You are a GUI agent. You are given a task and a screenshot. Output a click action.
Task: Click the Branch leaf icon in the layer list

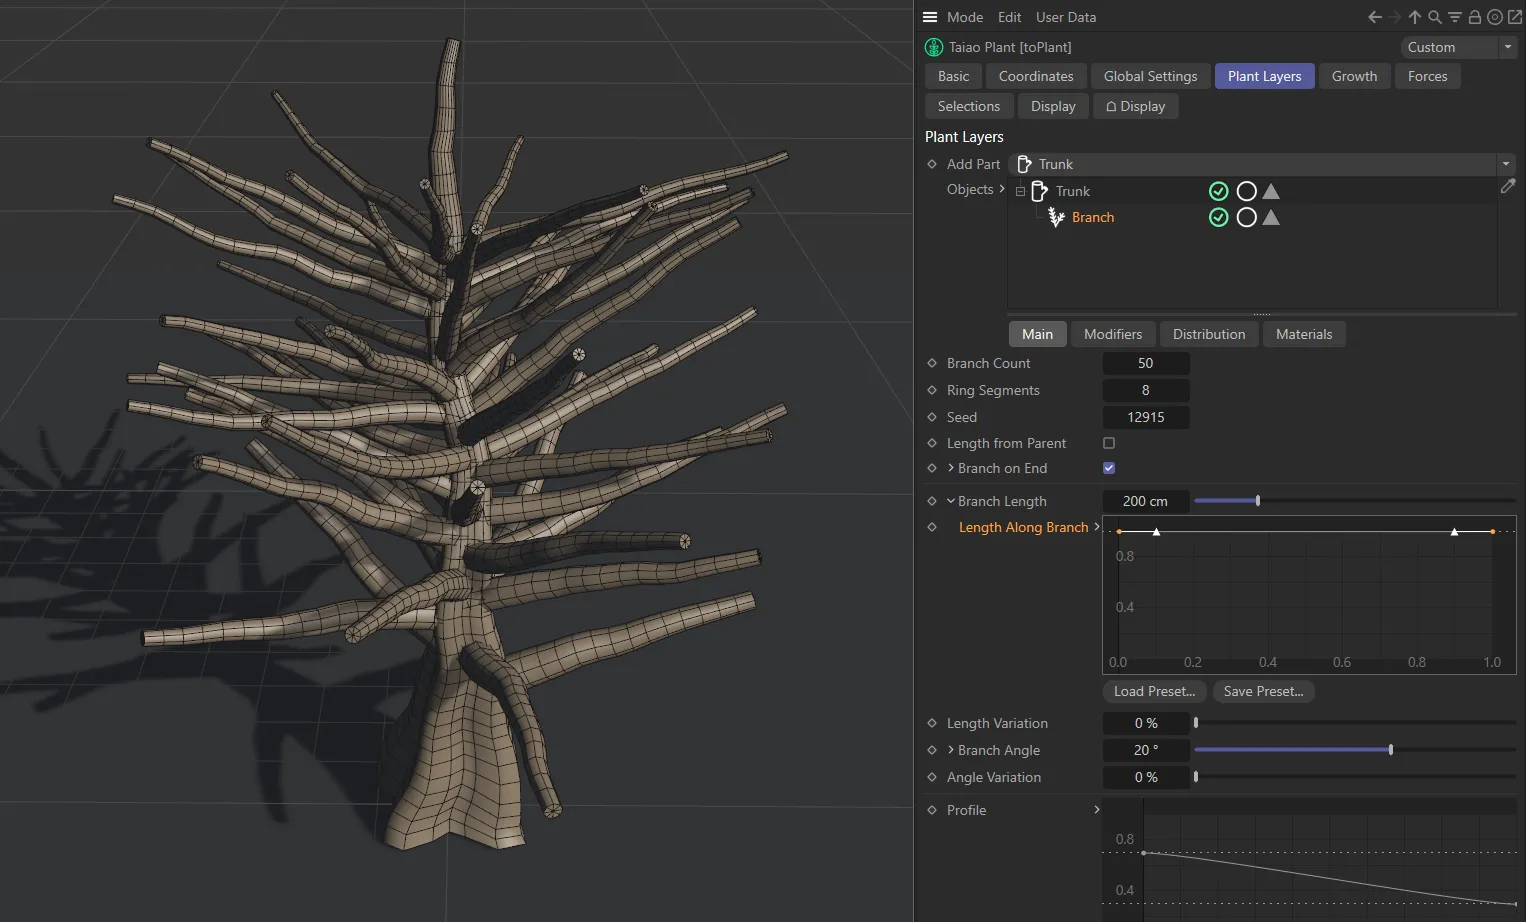pyautogui.click(x=1056, y=217)
